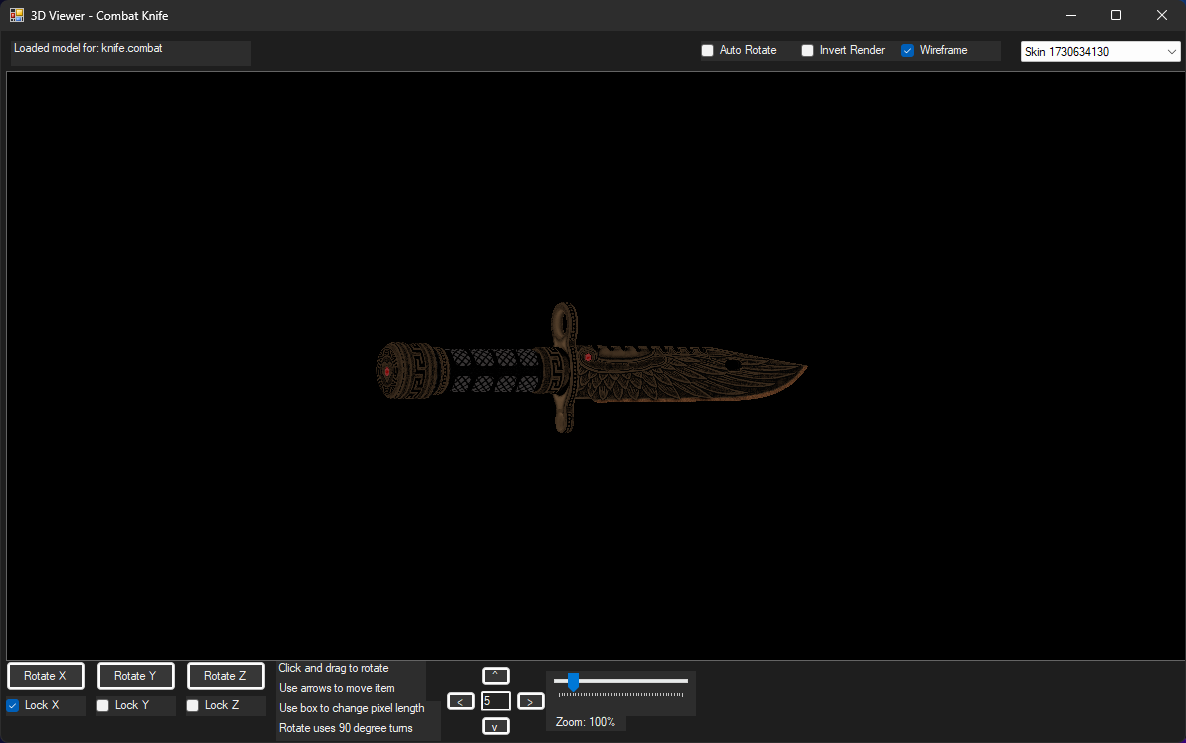Disable Wireframe rendering

pos(907,49)
